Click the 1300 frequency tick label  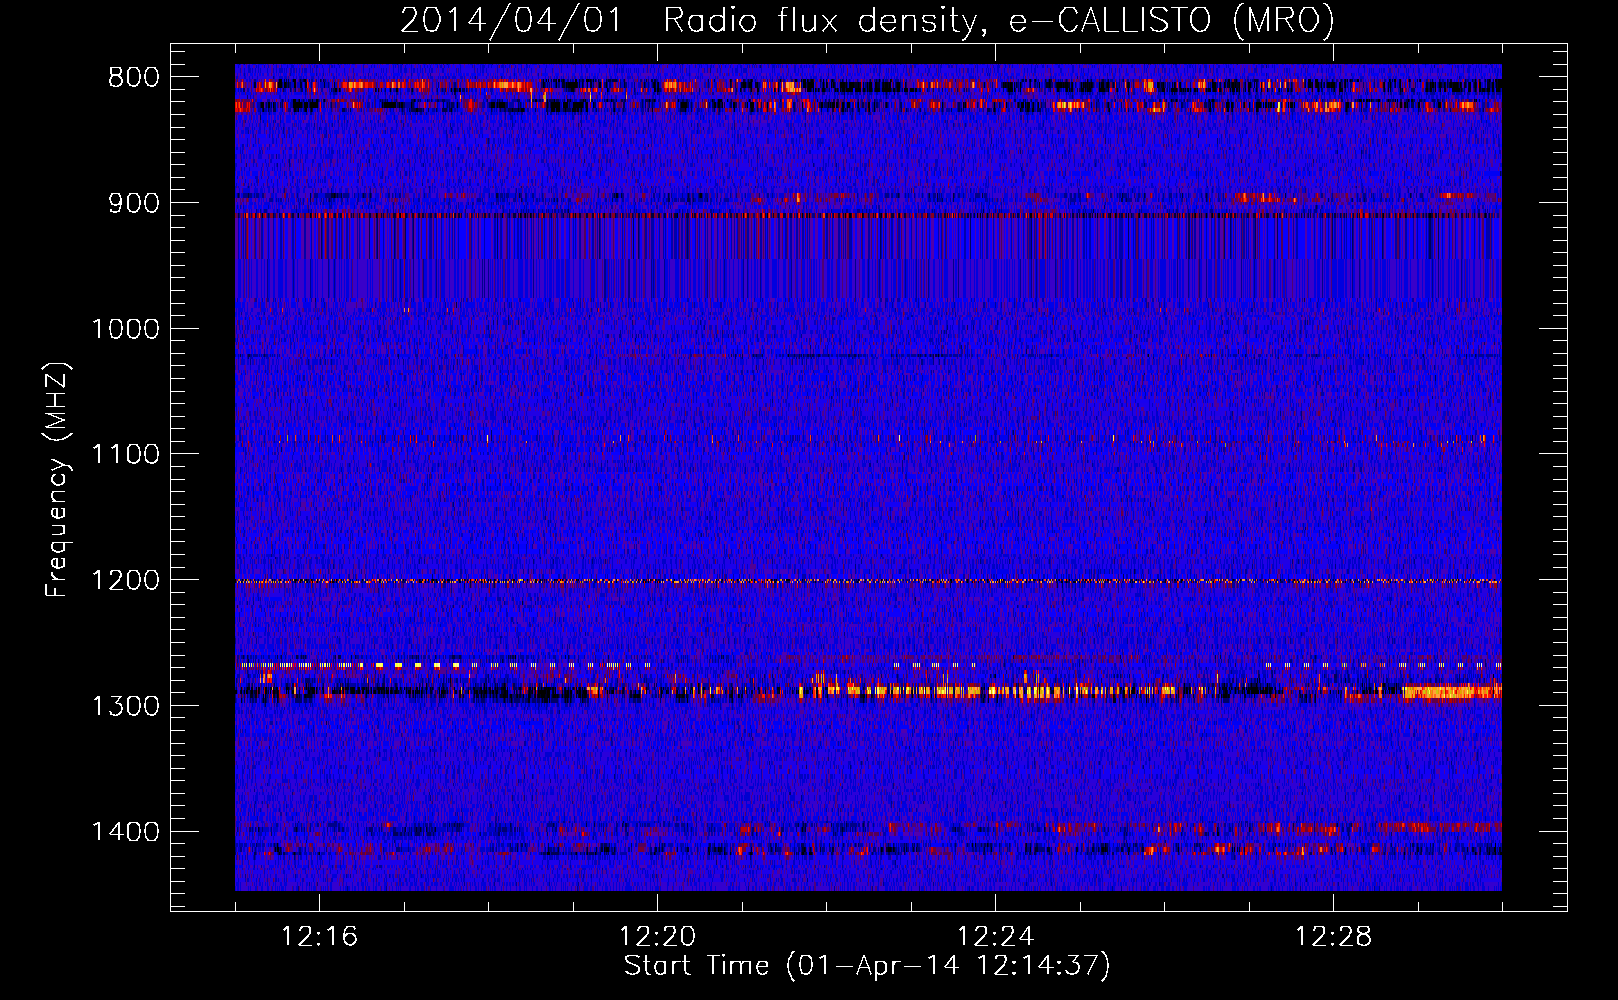click(125, 706)
